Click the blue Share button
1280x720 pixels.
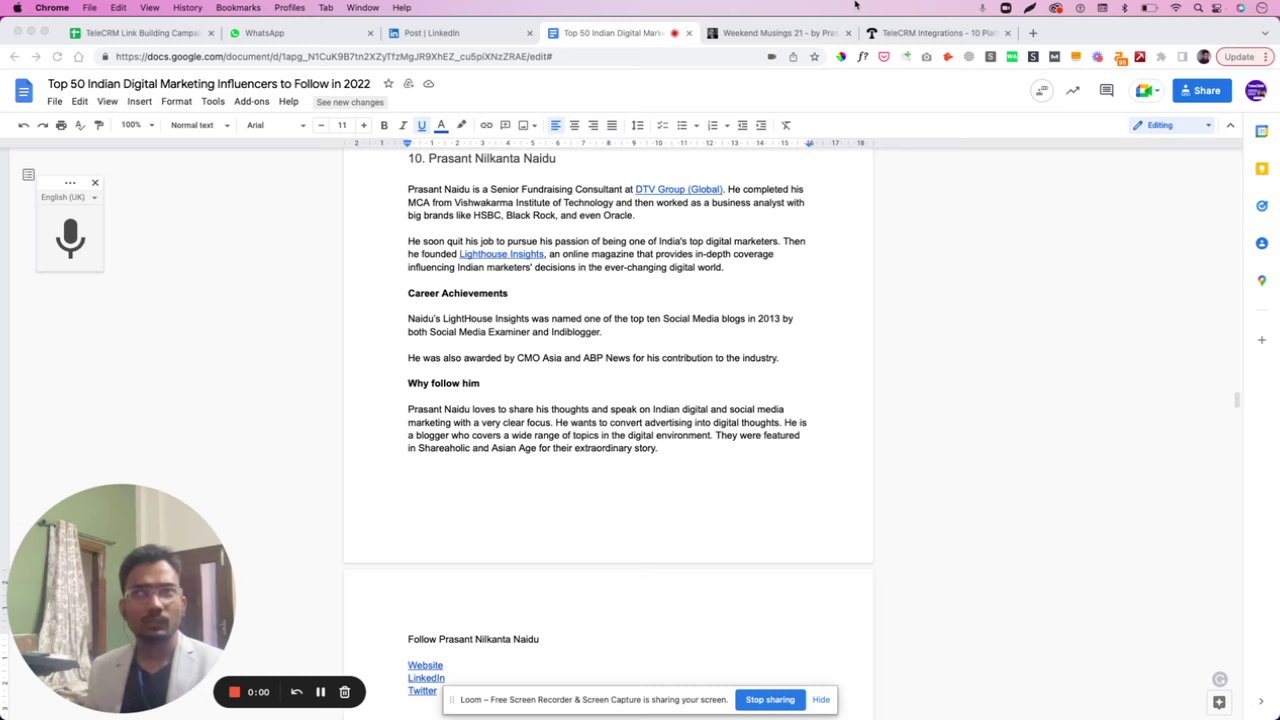(1202, 91)
